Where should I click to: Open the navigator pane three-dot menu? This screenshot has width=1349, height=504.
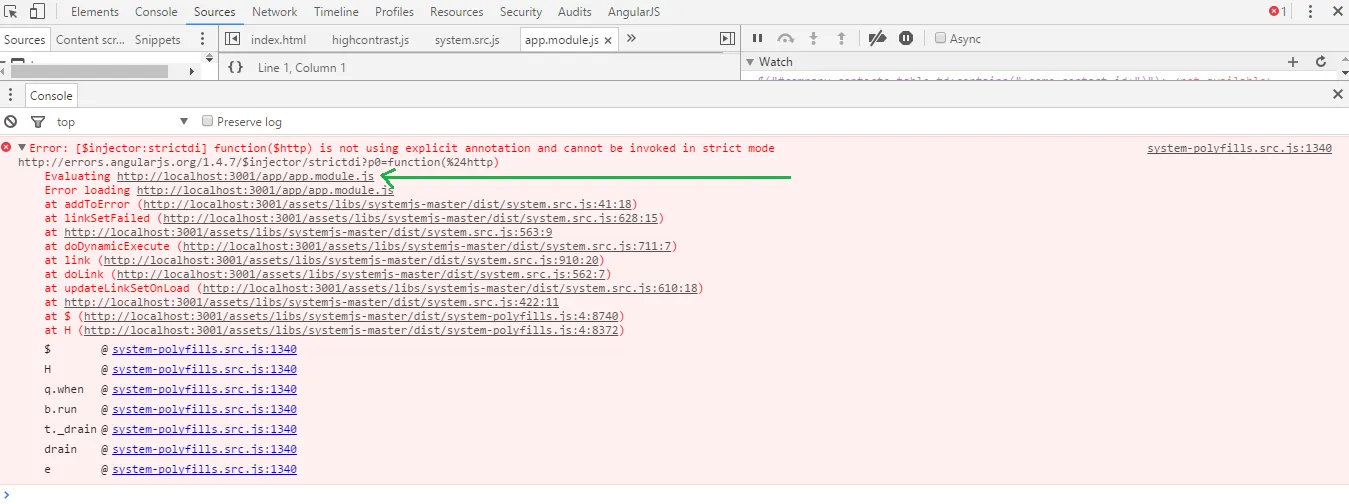[x=203, y=39]
